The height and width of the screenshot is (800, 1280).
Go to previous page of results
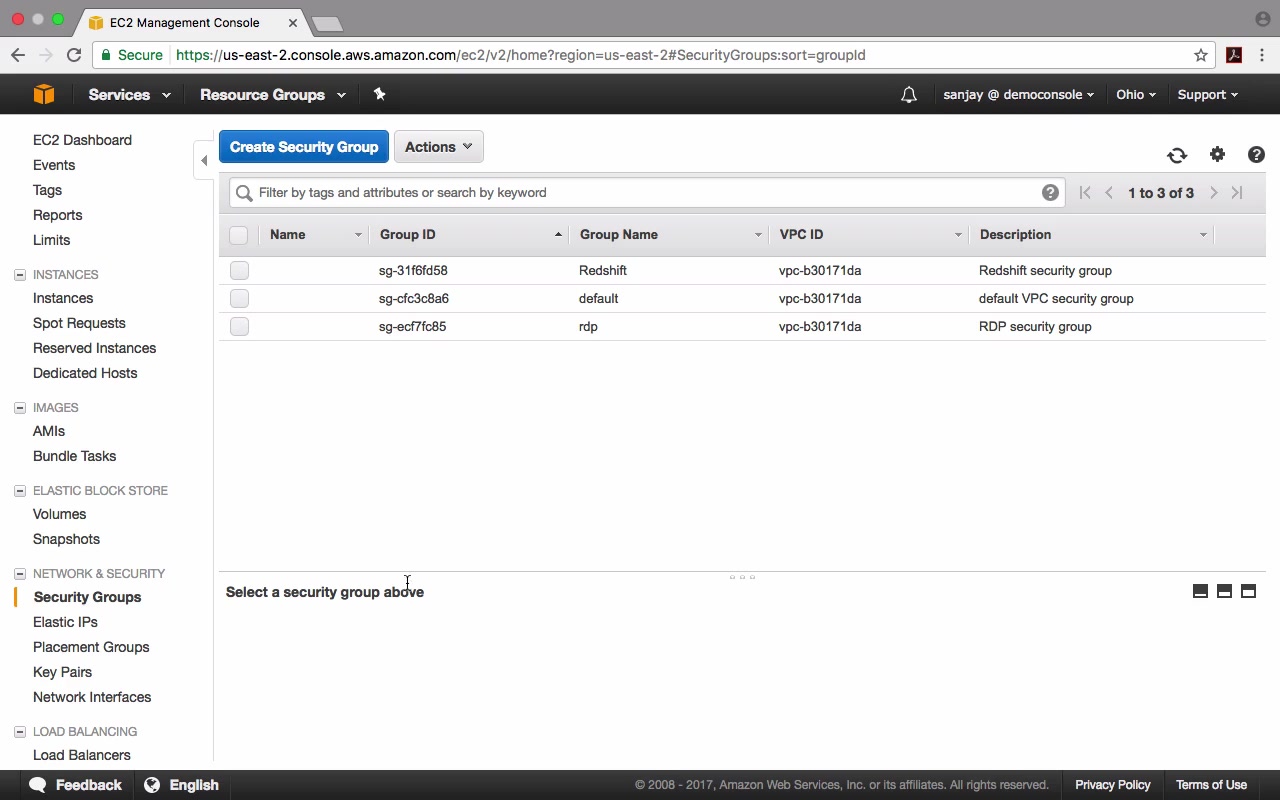pos(1109,193)
